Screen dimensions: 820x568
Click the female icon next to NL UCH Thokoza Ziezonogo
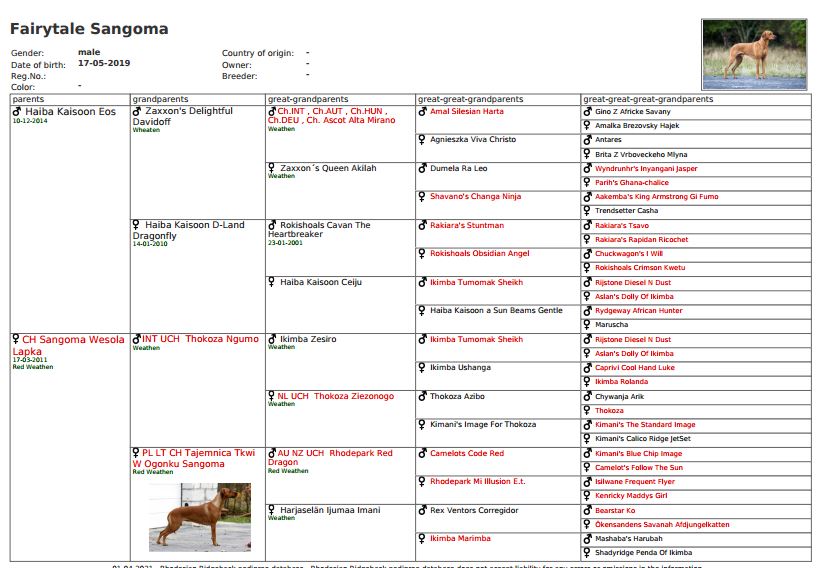click(x=271, y=395)
